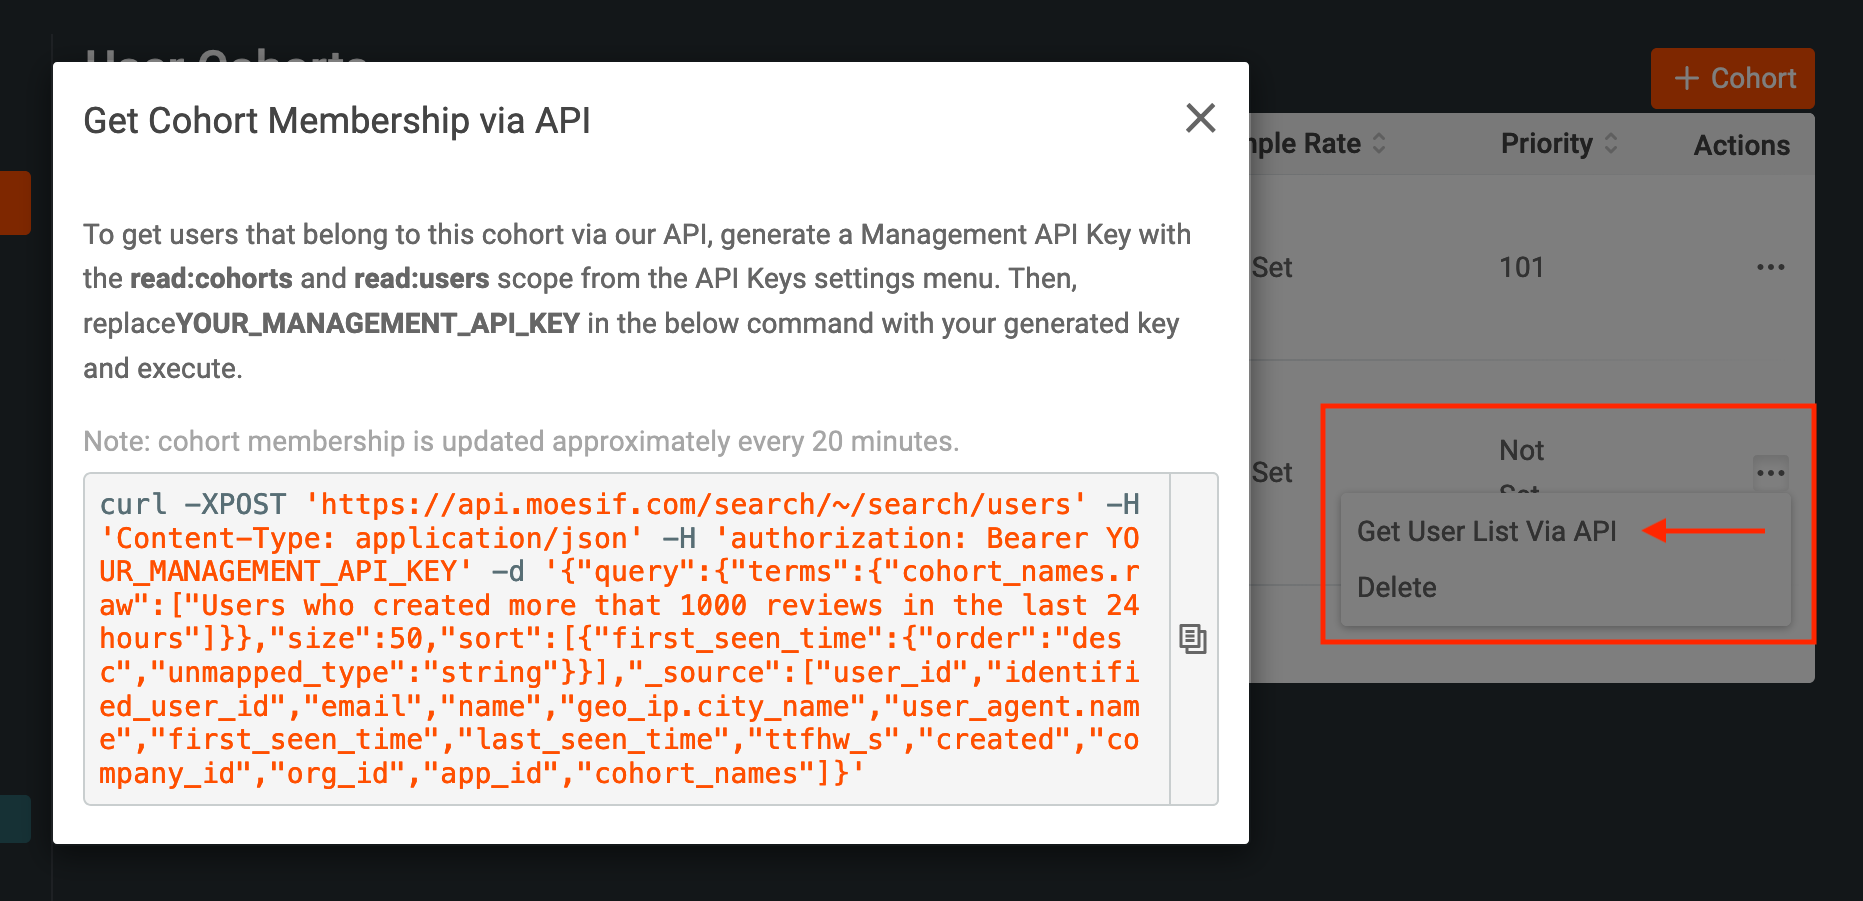Select Get User List Via API from the menu
This screenshot has height=901, width=1863.
click(1487, 531)
